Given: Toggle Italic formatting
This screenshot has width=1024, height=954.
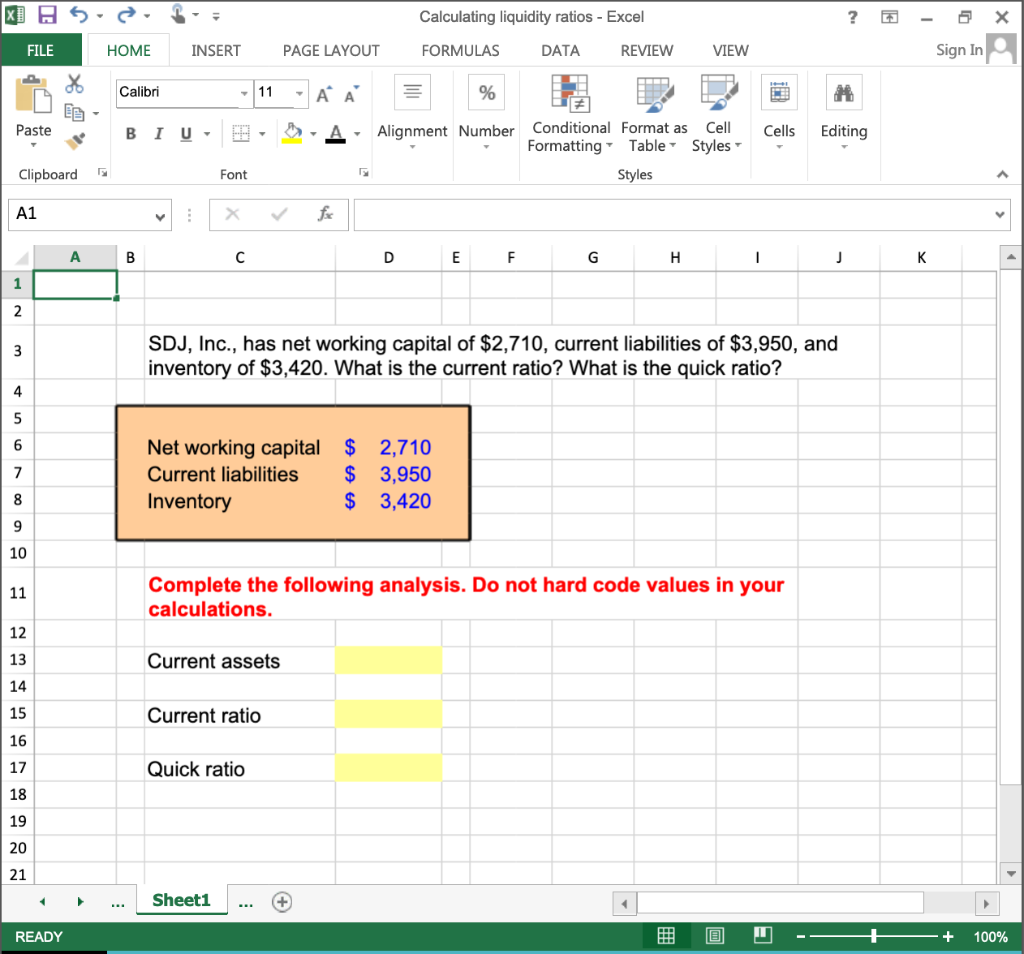Looking at the screenshot, I should [x=158, y=134].
